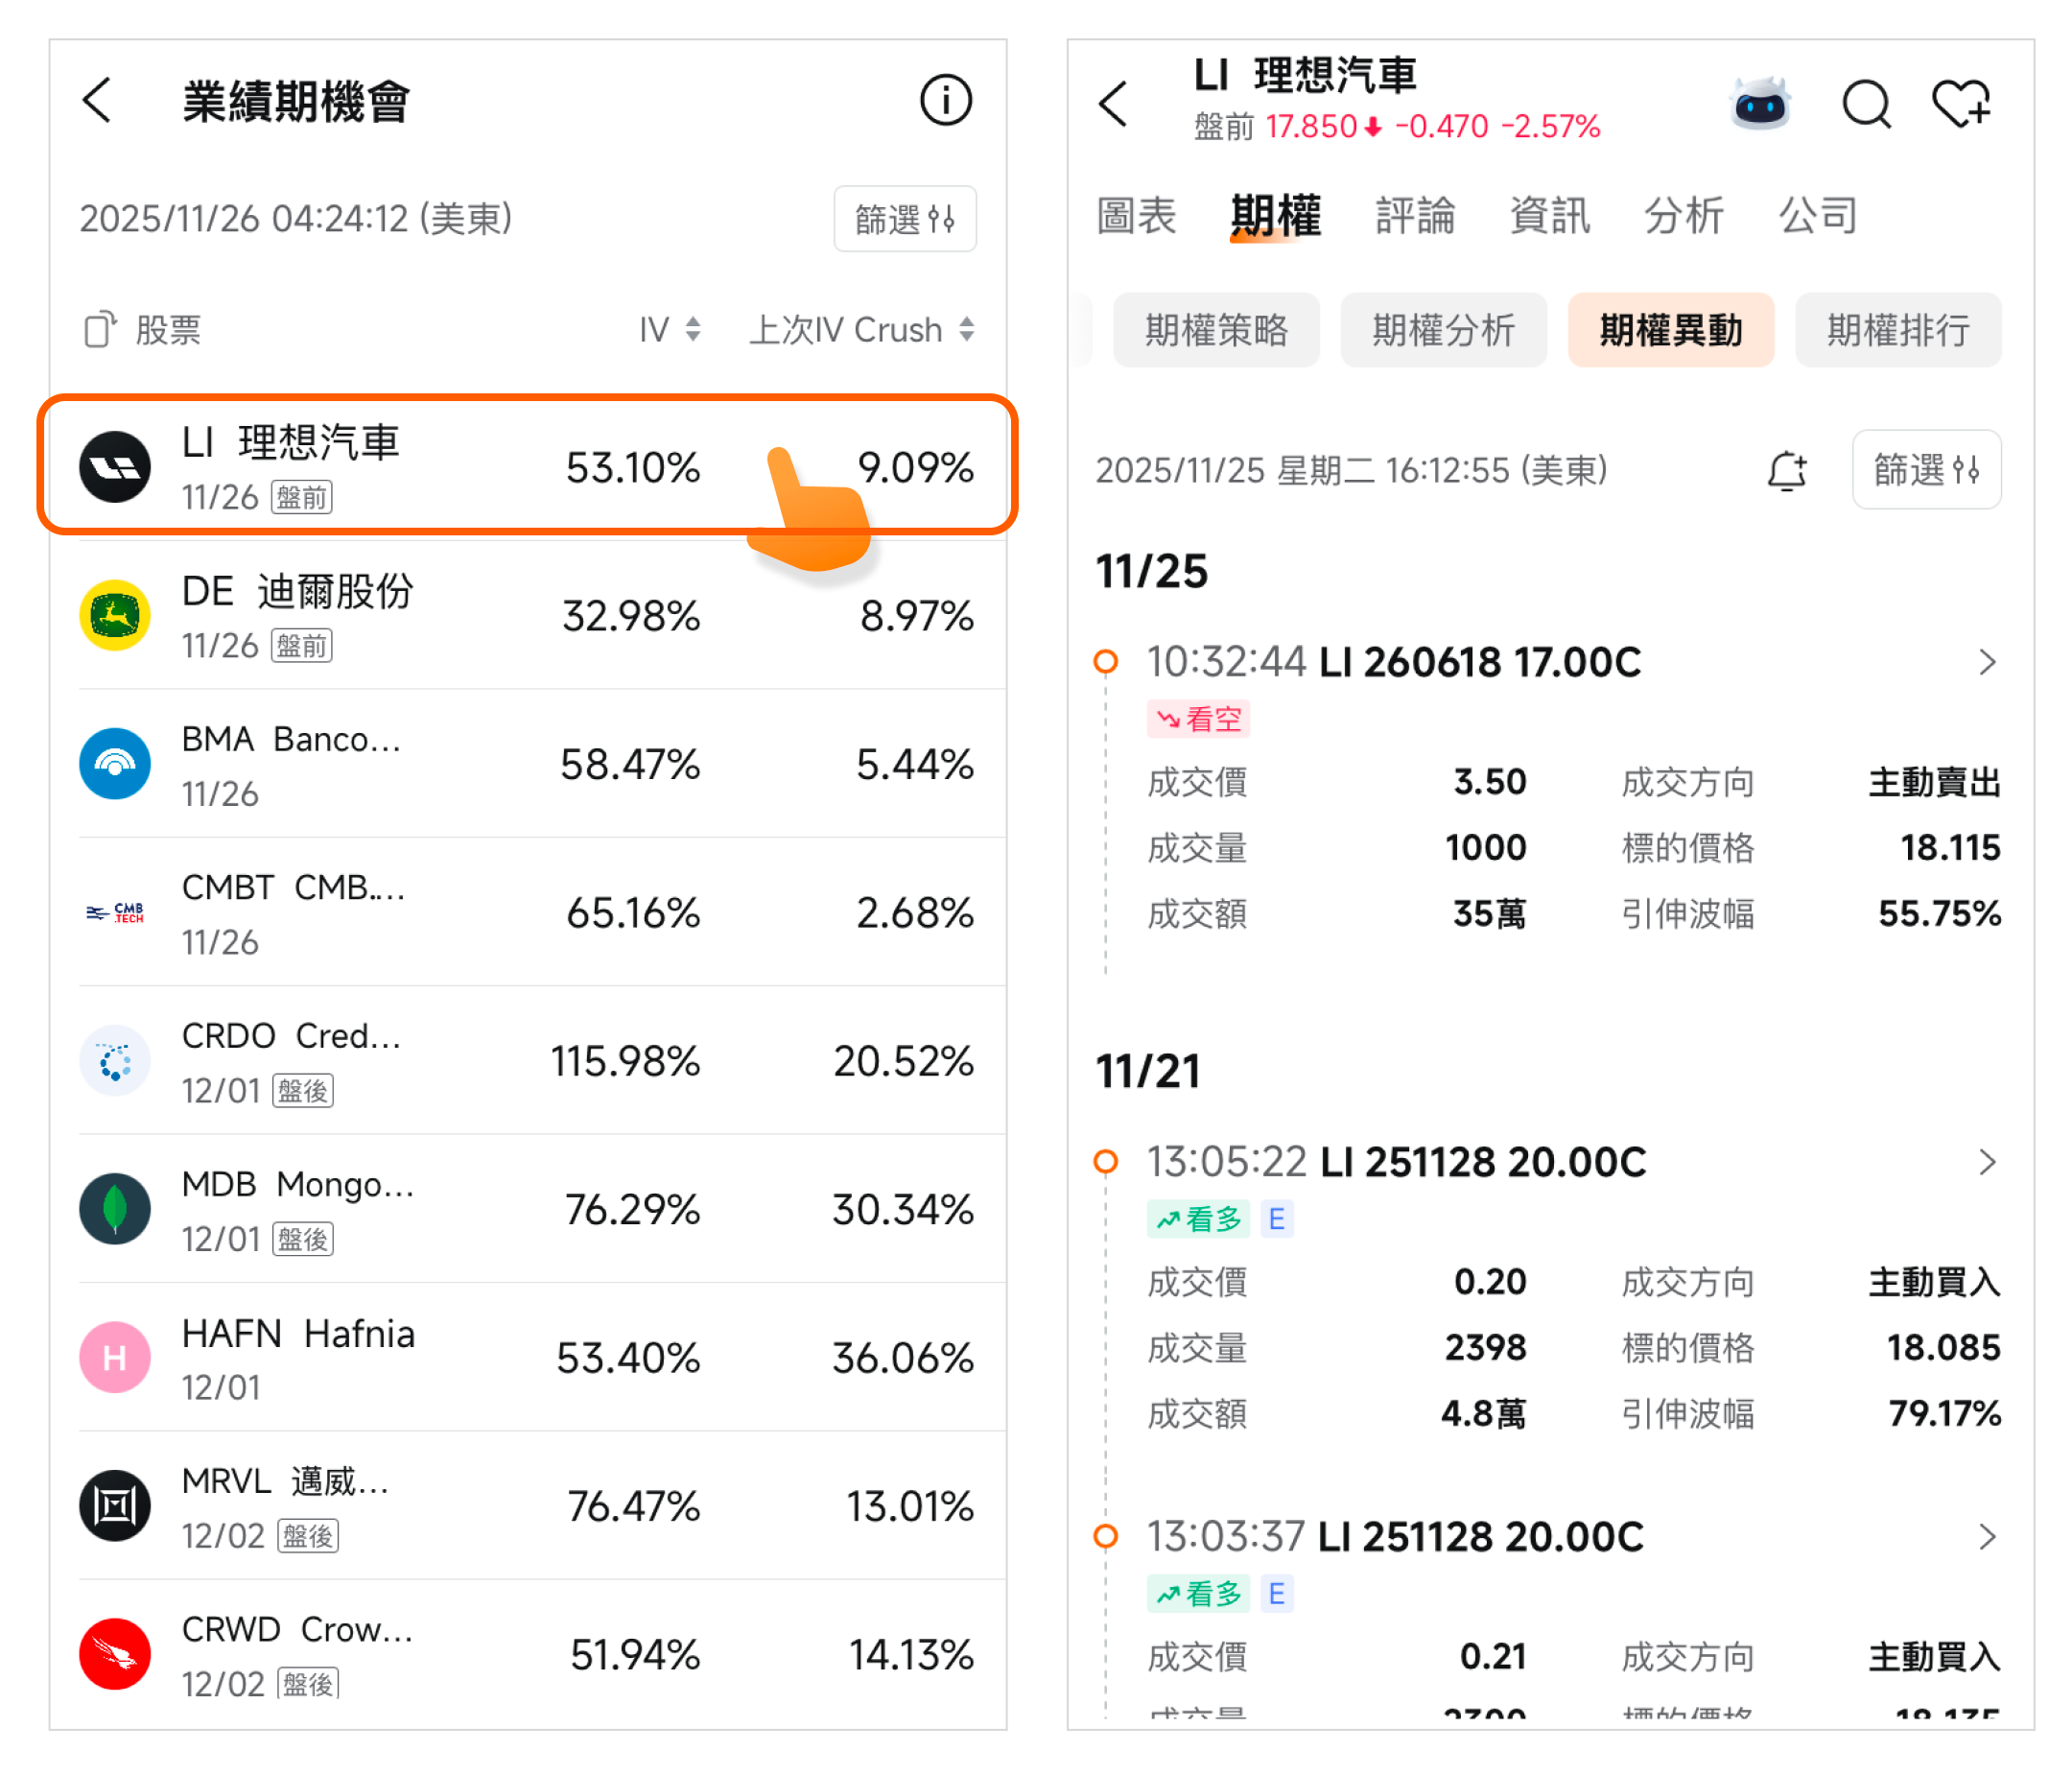The width and height of the screenshot is (2072, 1775).
Task: Go back from the 業績期機會 page
Action: pos(97,100)
